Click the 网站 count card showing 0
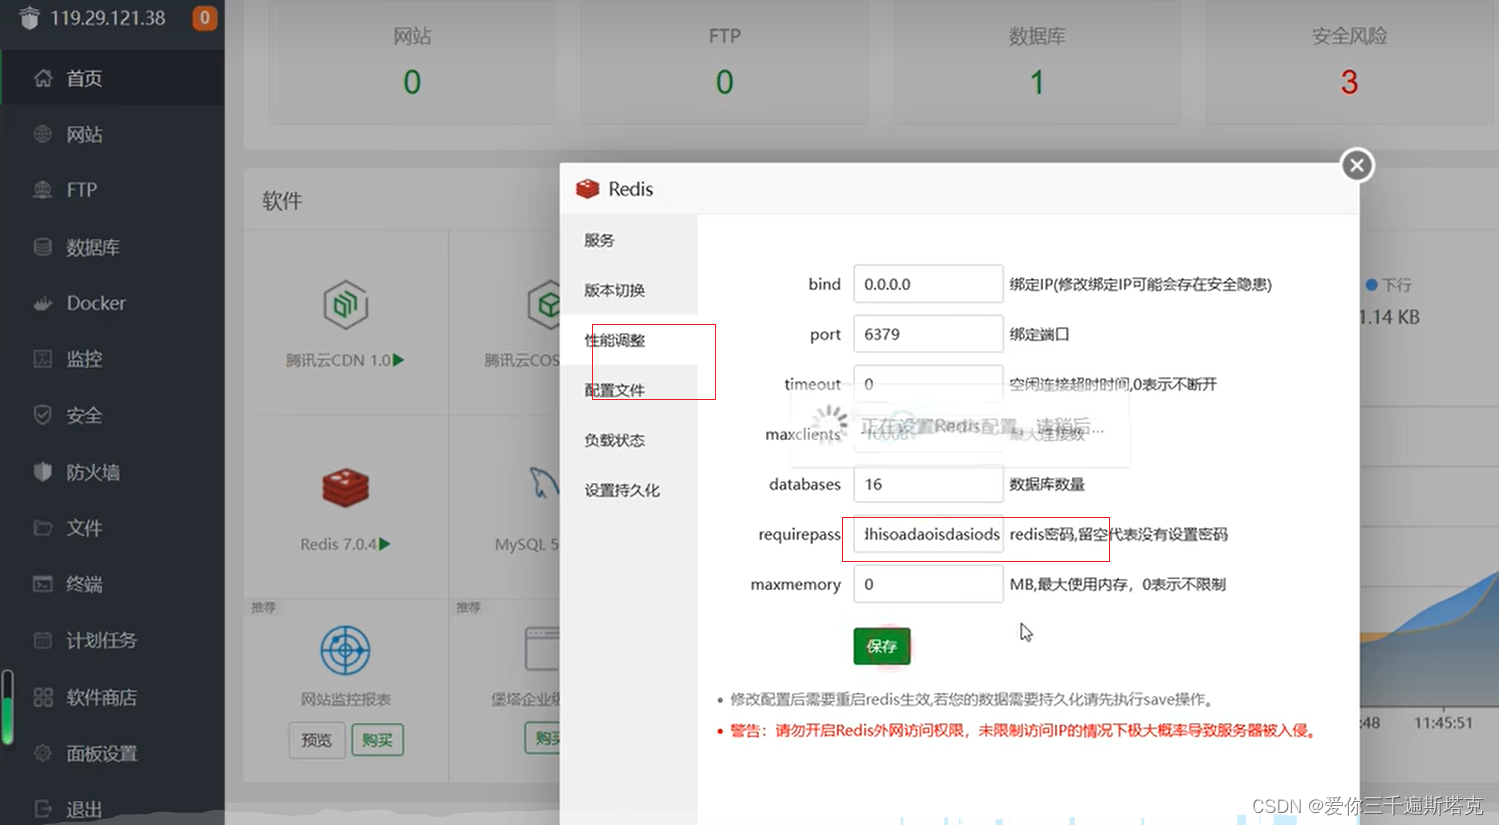The width and height of the screenshot is (1499, 825). tap(412, 62)
